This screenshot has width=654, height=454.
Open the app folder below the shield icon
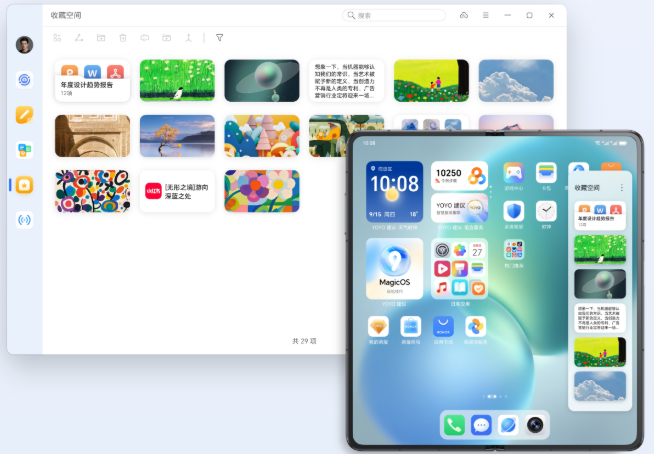(514, 250)
